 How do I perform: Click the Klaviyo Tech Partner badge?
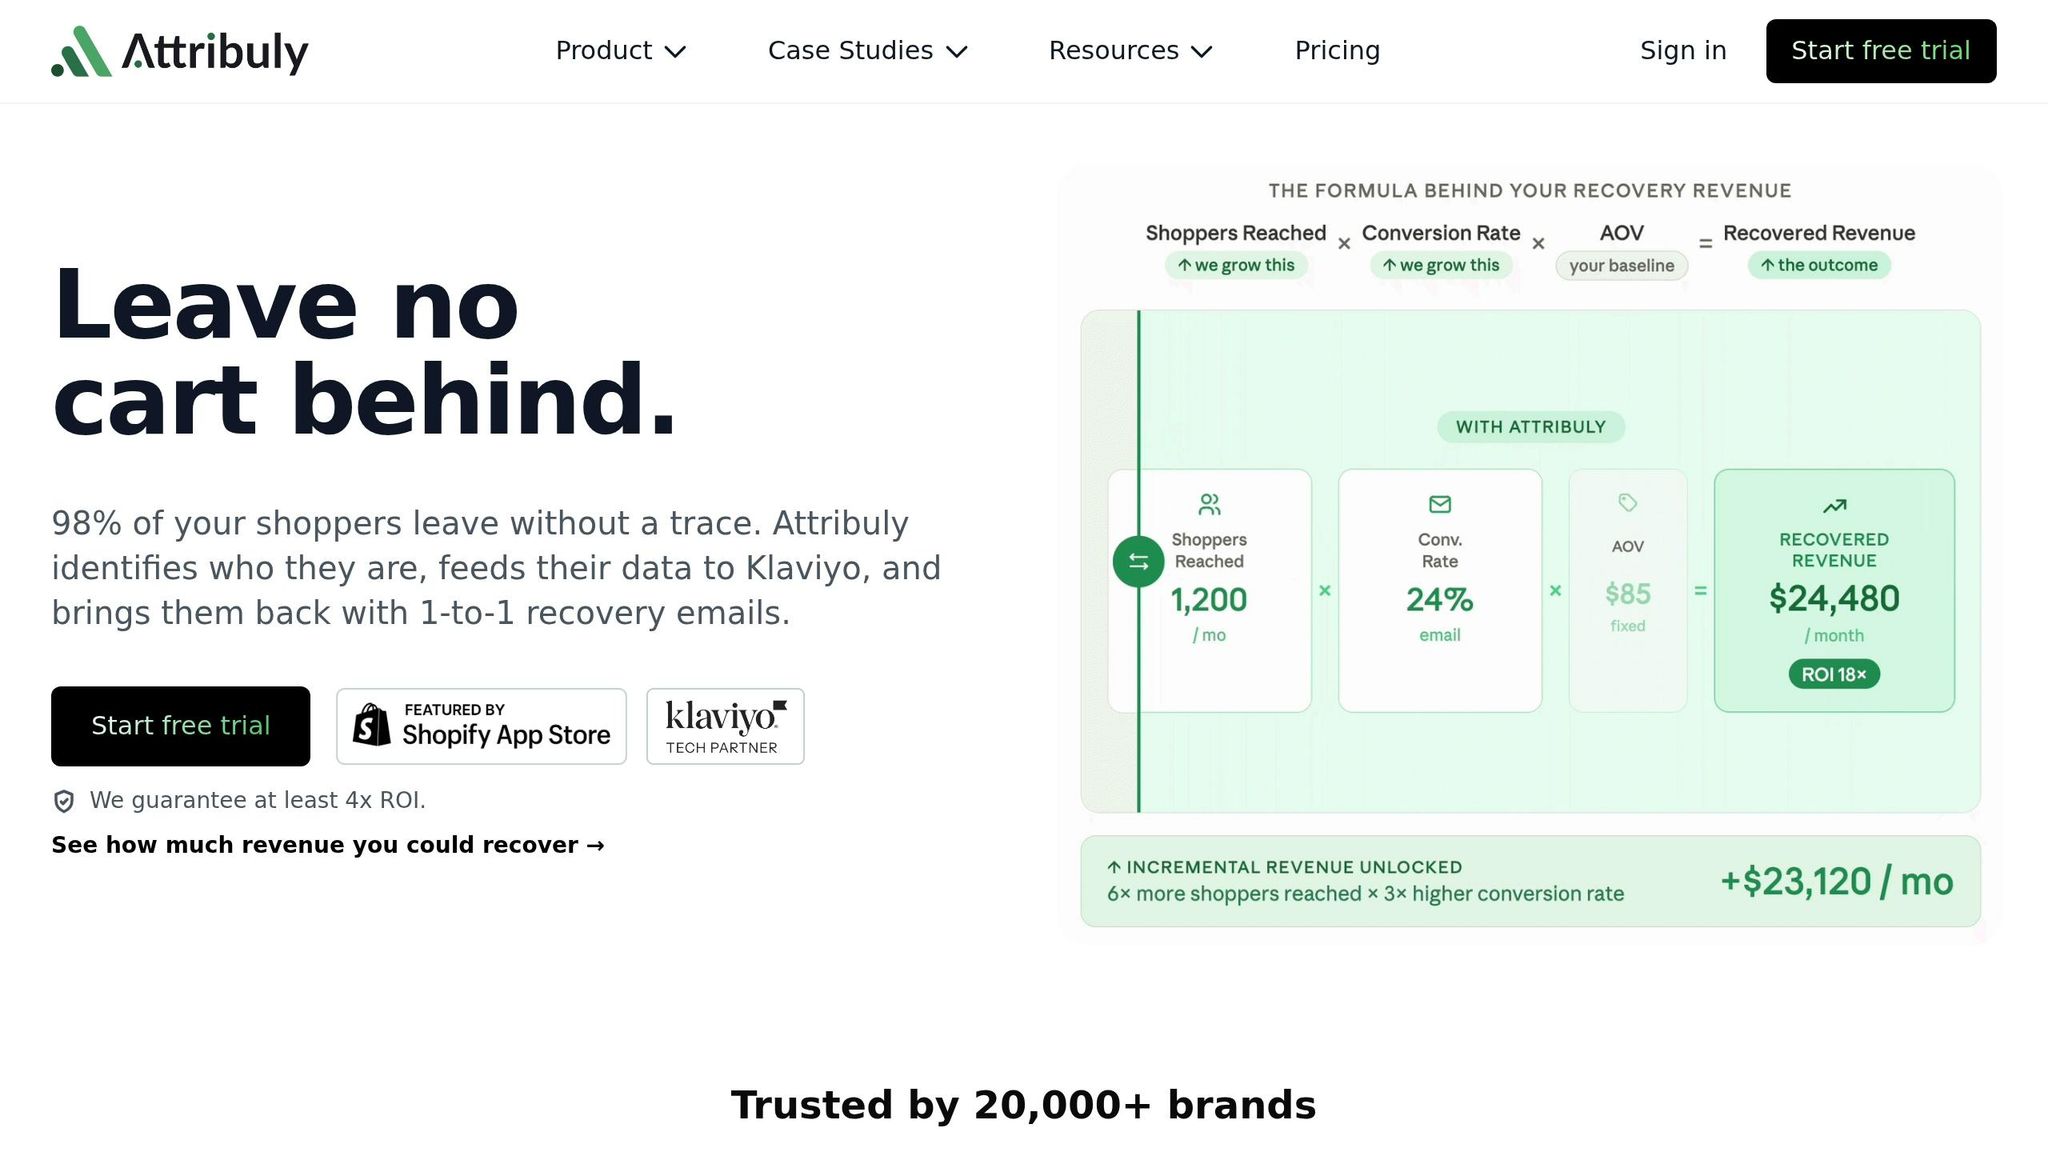click(725, 726)
